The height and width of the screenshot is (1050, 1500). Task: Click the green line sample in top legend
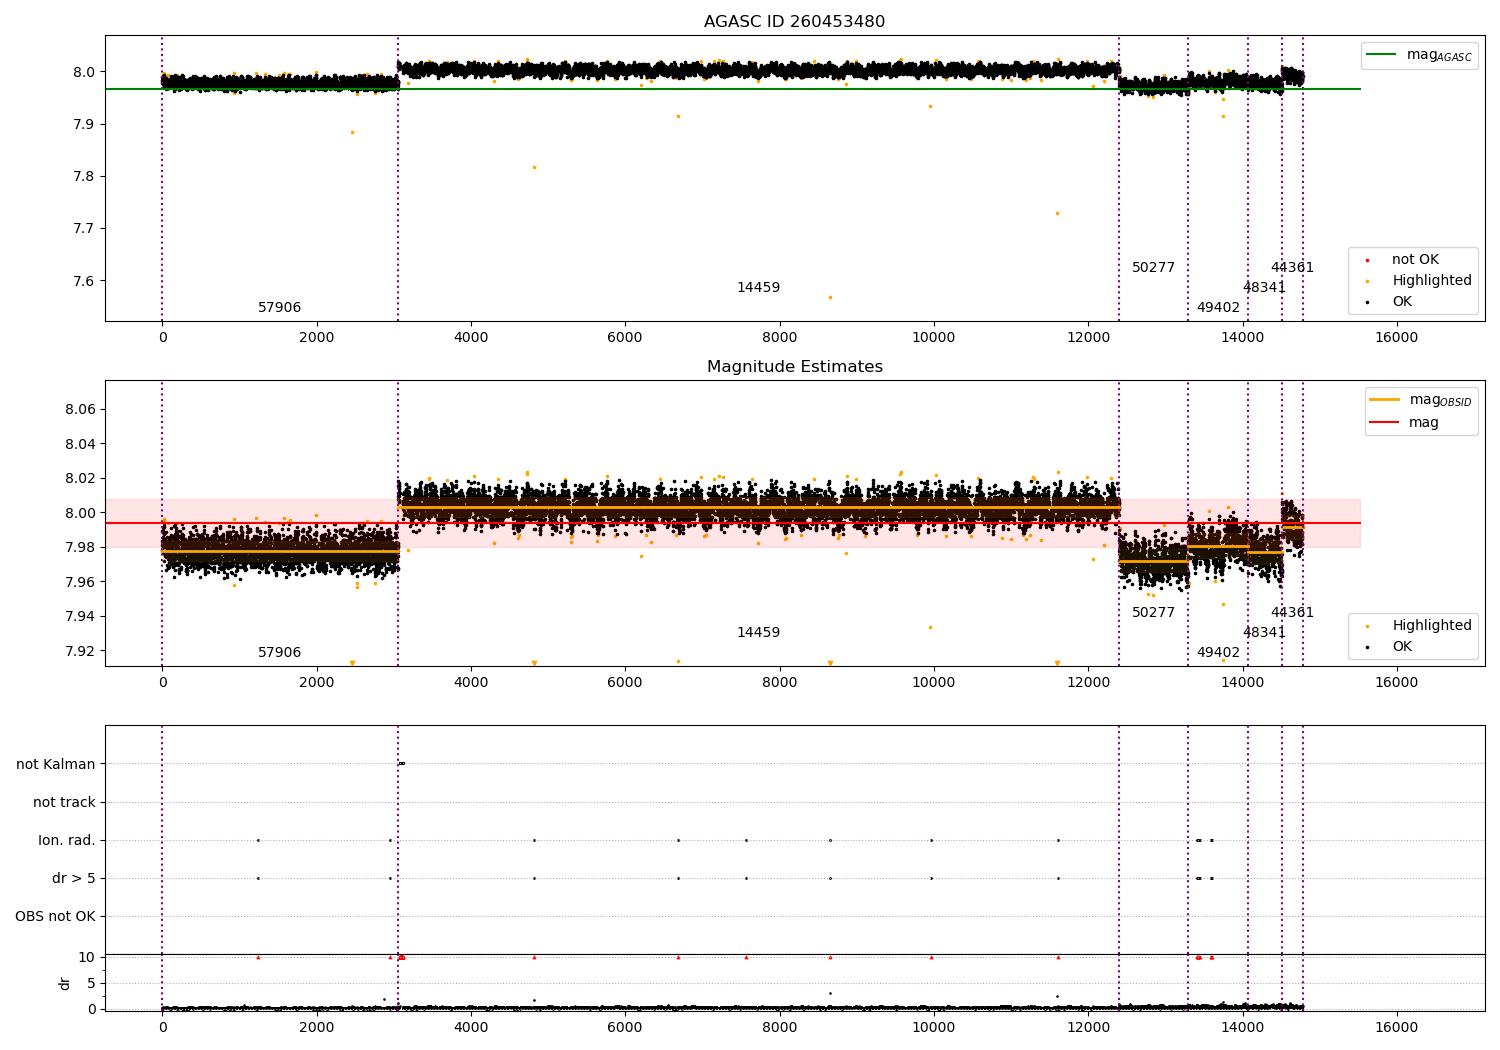1381,55
